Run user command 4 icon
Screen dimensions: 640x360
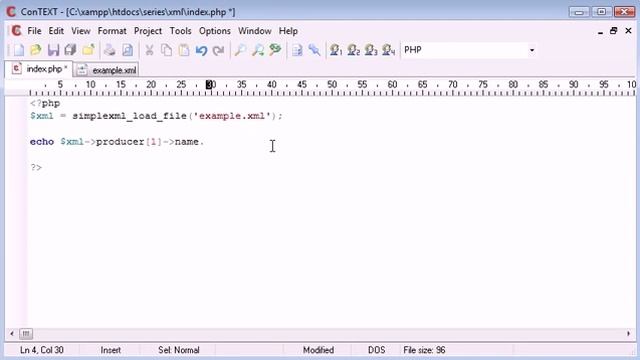point(389,50)
